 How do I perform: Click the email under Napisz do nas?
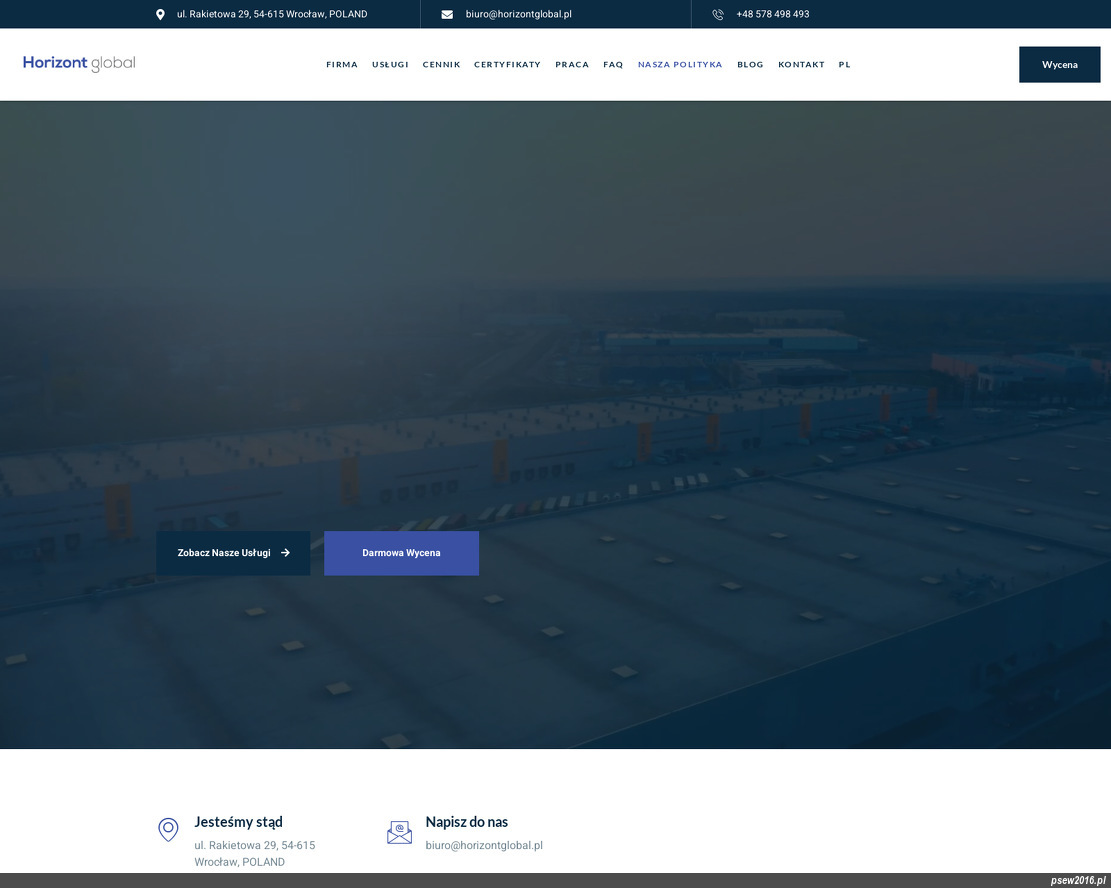[484, 845]
